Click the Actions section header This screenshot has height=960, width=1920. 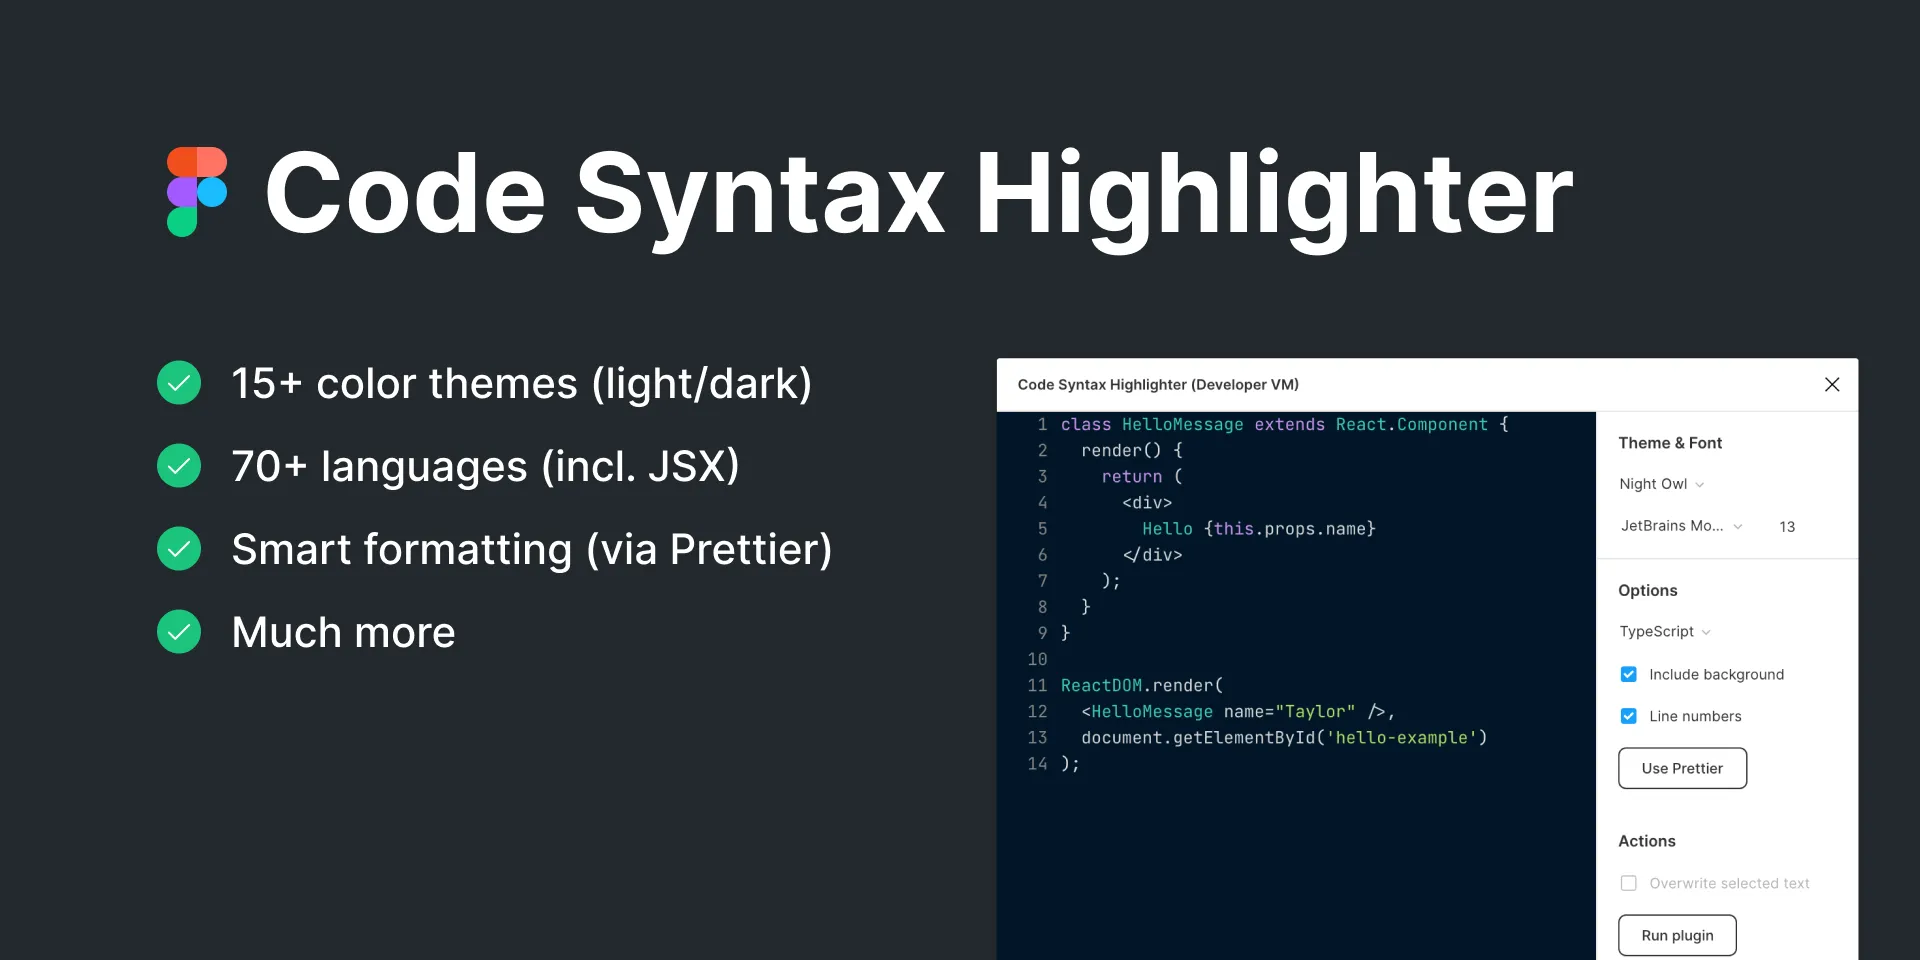pos(1646,841)
